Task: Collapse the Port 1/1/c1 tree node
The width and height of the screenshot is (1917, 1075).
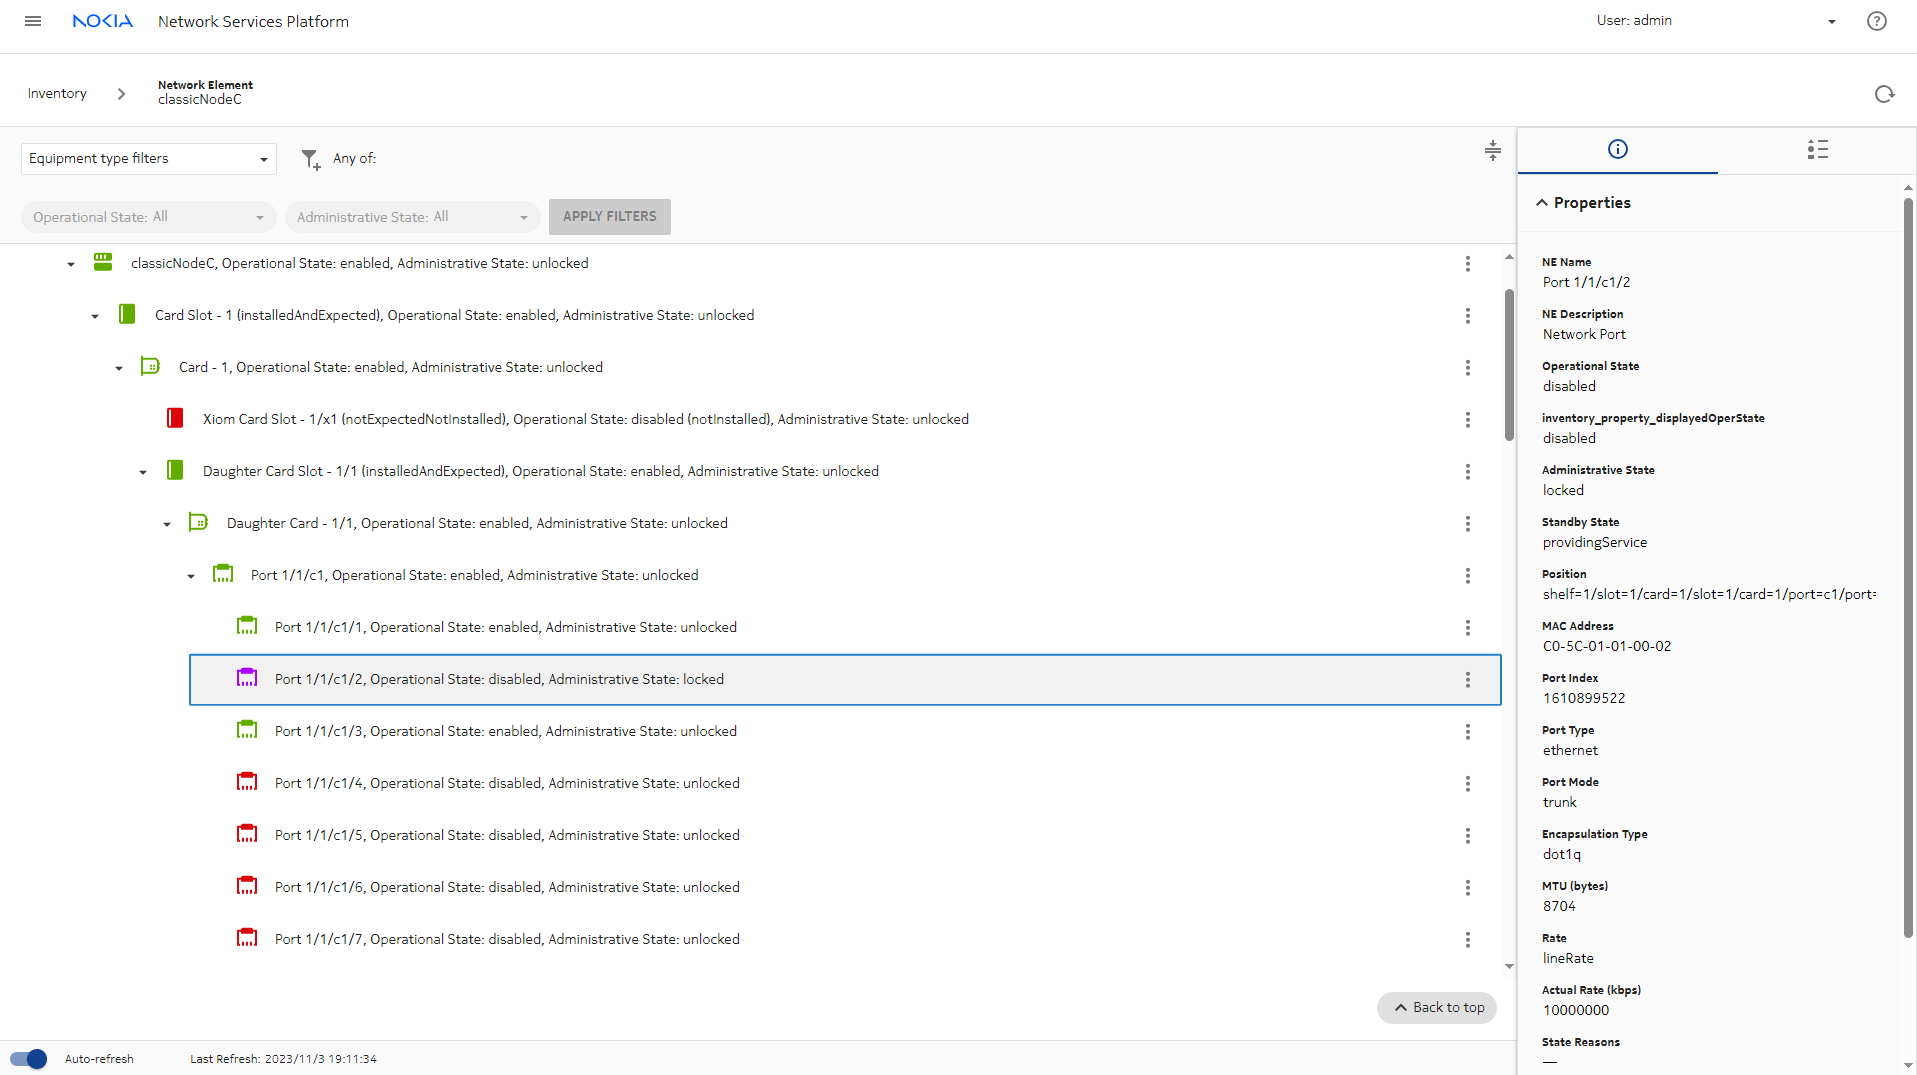Action: point(191,576)
